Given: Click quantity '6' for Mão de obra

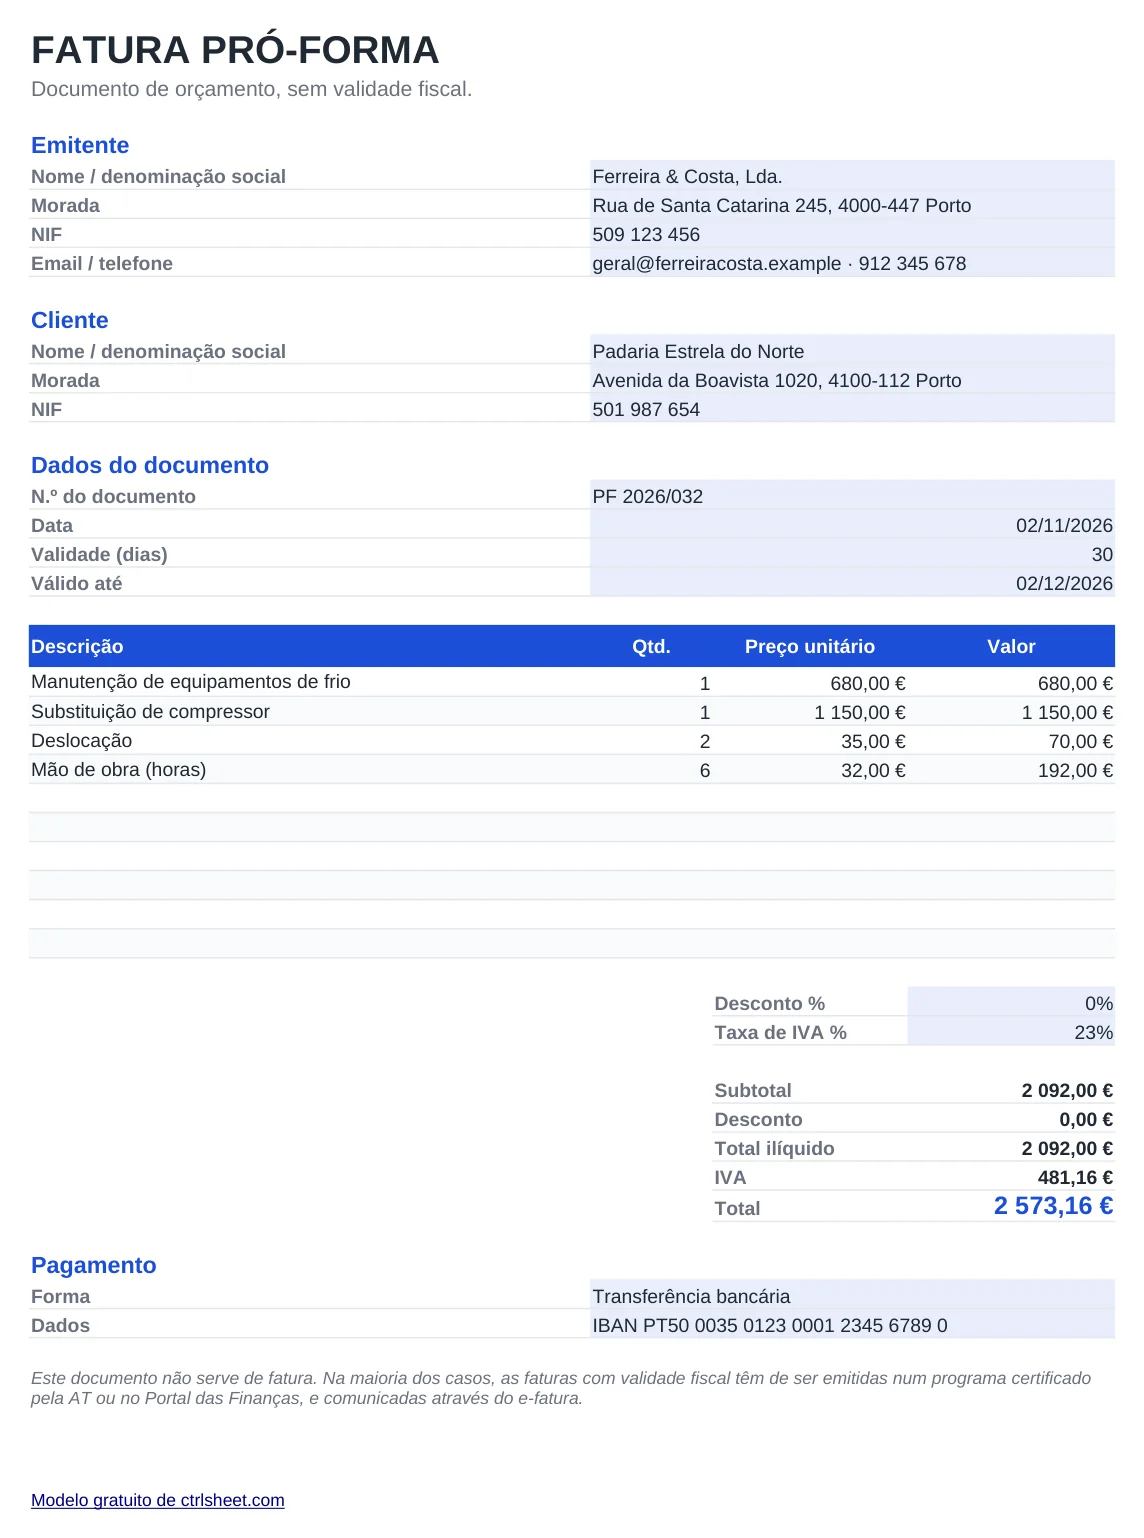Looking at the screenshot, I should point(705,770).
